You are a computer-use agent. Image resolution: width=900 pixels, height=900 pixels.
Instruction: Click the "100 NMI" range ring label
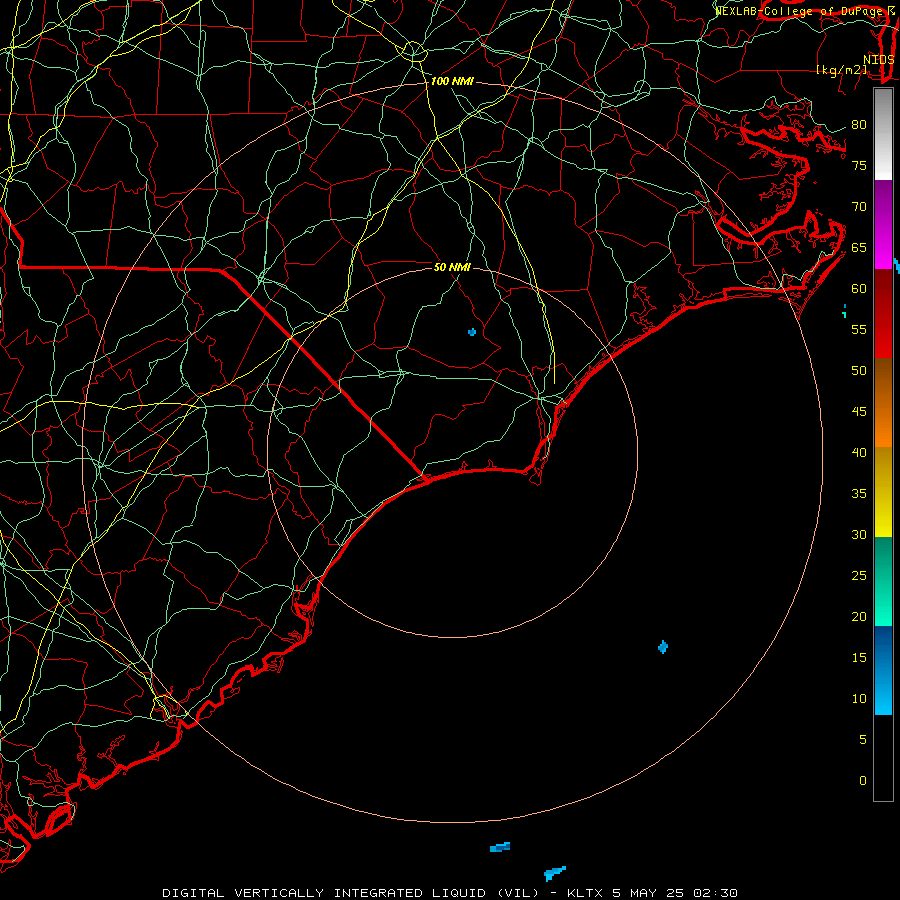coord(452,82)
